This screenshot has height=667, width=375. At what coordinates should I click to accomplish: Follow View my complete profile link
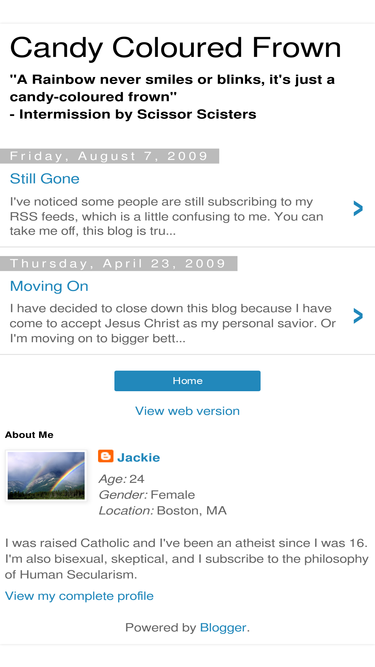(79, 596)
